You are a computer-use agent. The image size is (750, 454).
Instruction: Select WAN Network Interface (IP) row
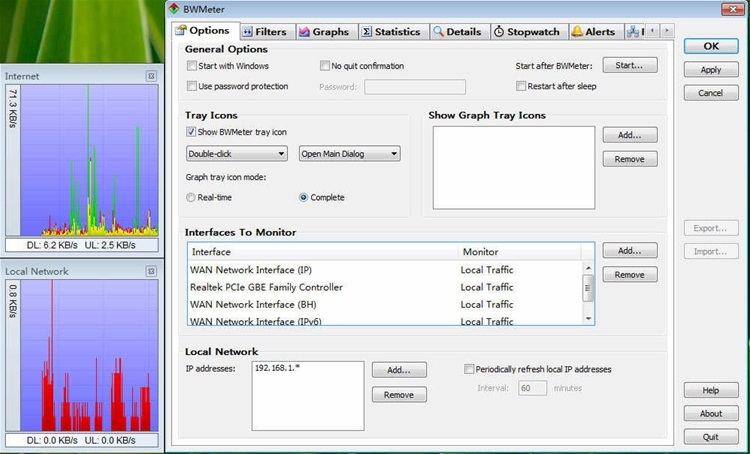[385, 270]
